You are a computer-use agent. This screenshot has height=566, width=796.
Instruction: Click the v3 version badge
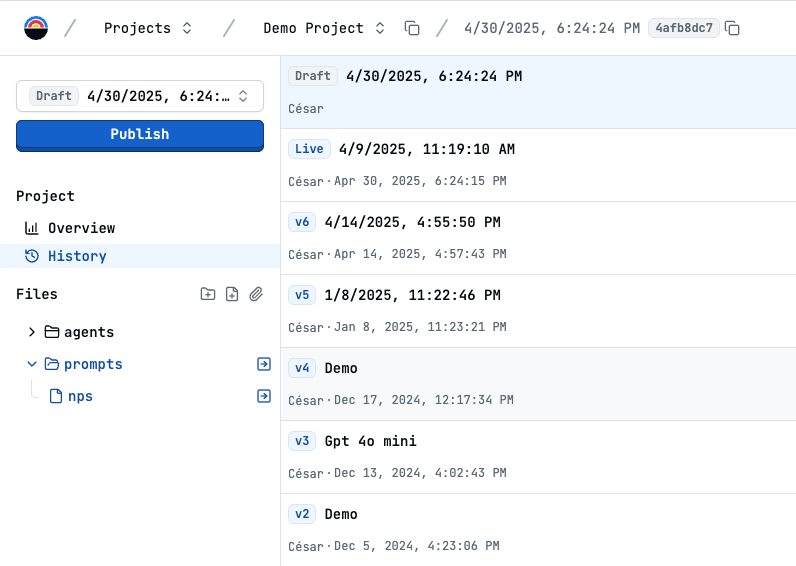coord(302,441)
